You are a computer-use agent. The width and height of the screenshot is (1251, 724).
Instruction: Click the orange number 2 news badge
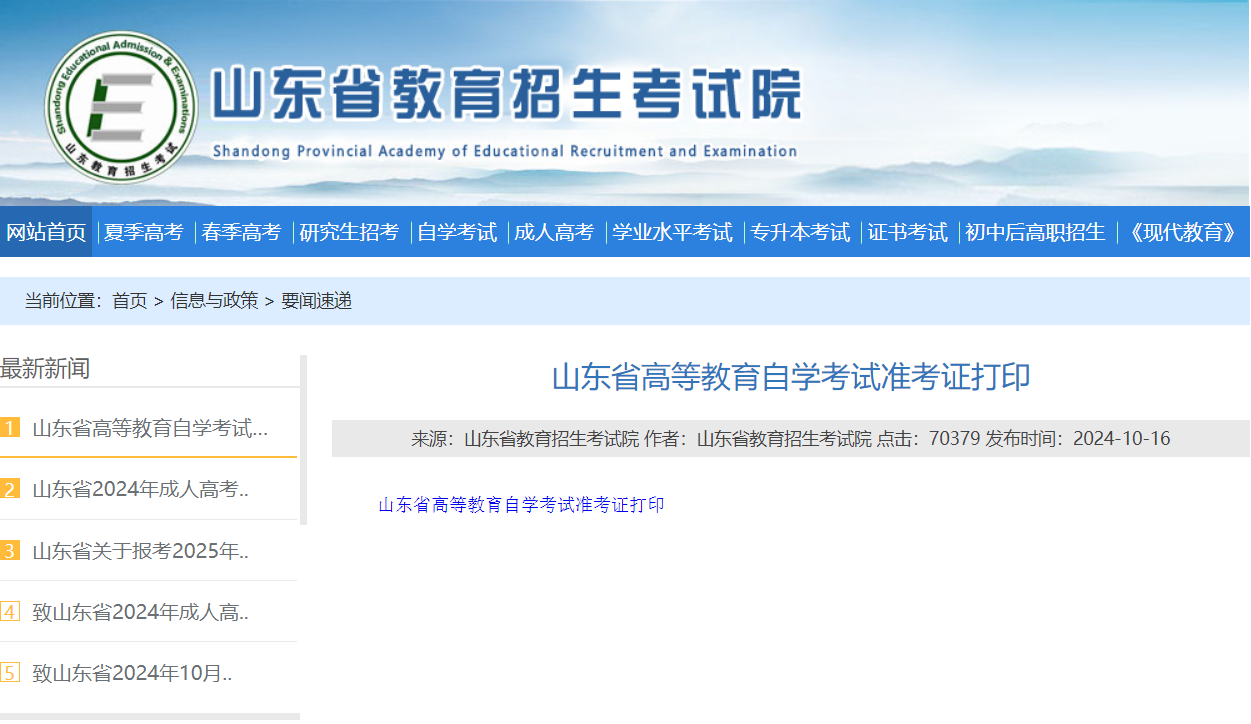tap(10, 489)
